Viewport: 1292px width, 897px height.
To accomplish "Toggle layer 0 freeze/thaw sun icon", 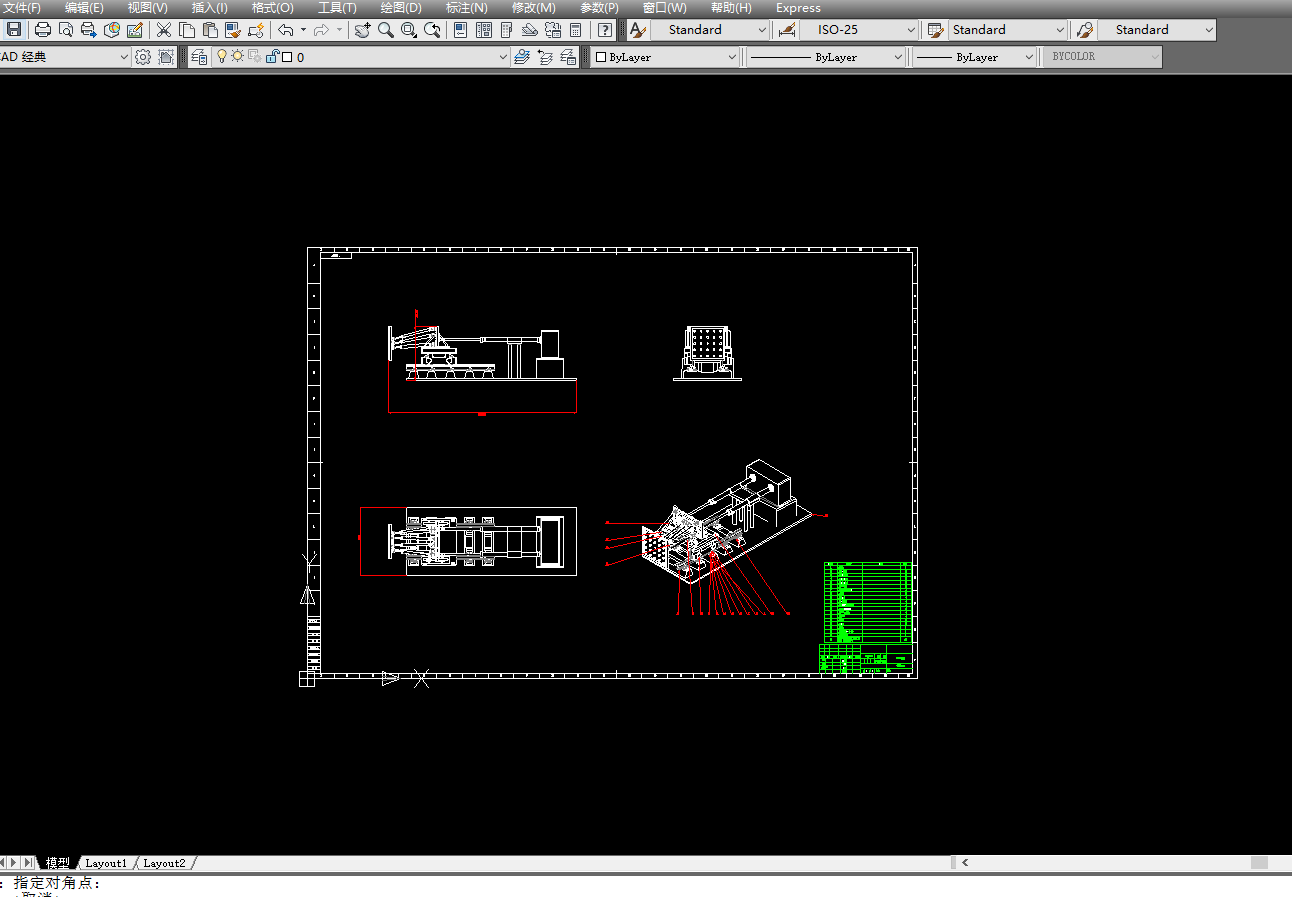I will [238, 57].
